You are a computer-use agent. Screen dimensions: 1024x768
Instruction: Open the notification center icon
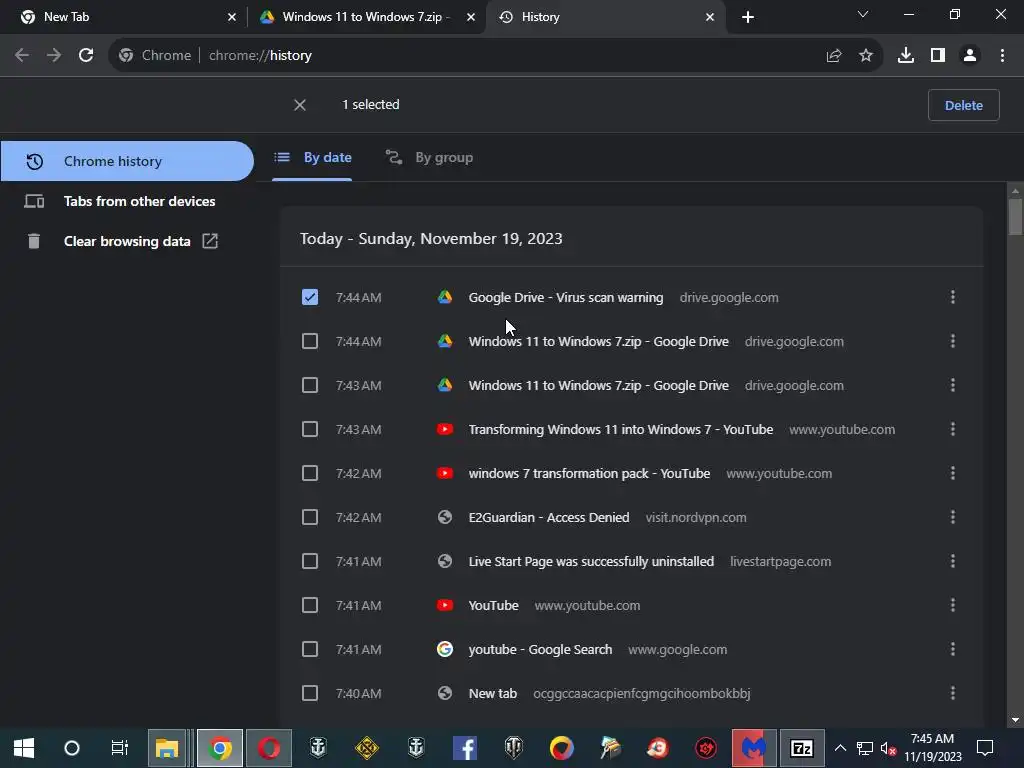click(985, 748)
